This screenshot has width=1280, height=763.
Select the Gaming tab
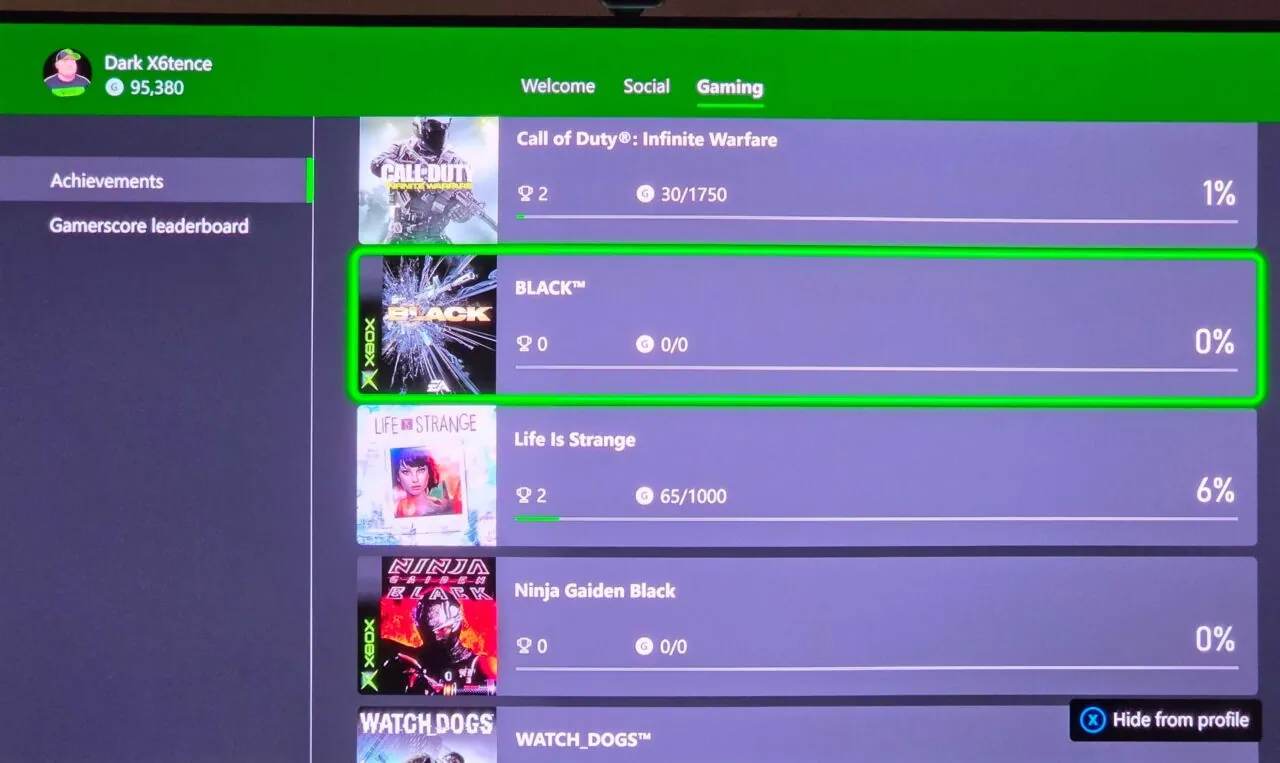[x=730, y=87]
